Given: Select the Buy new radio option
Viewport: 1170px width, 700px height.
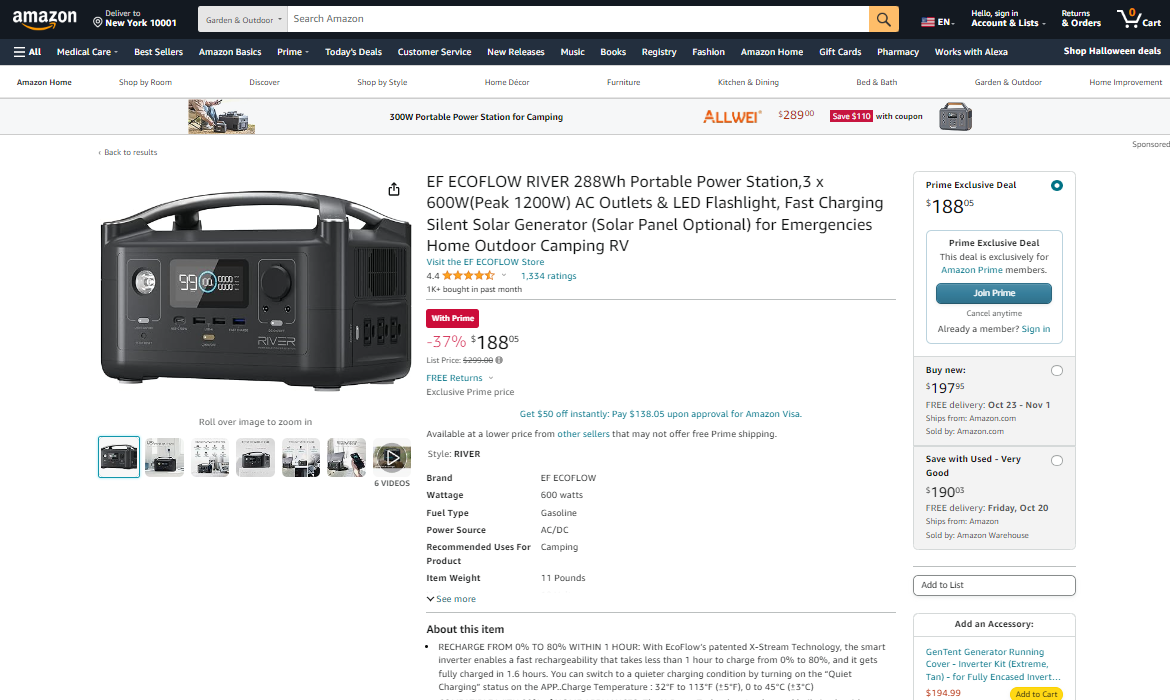Looking at the screenshot, I should point(1057,371).
